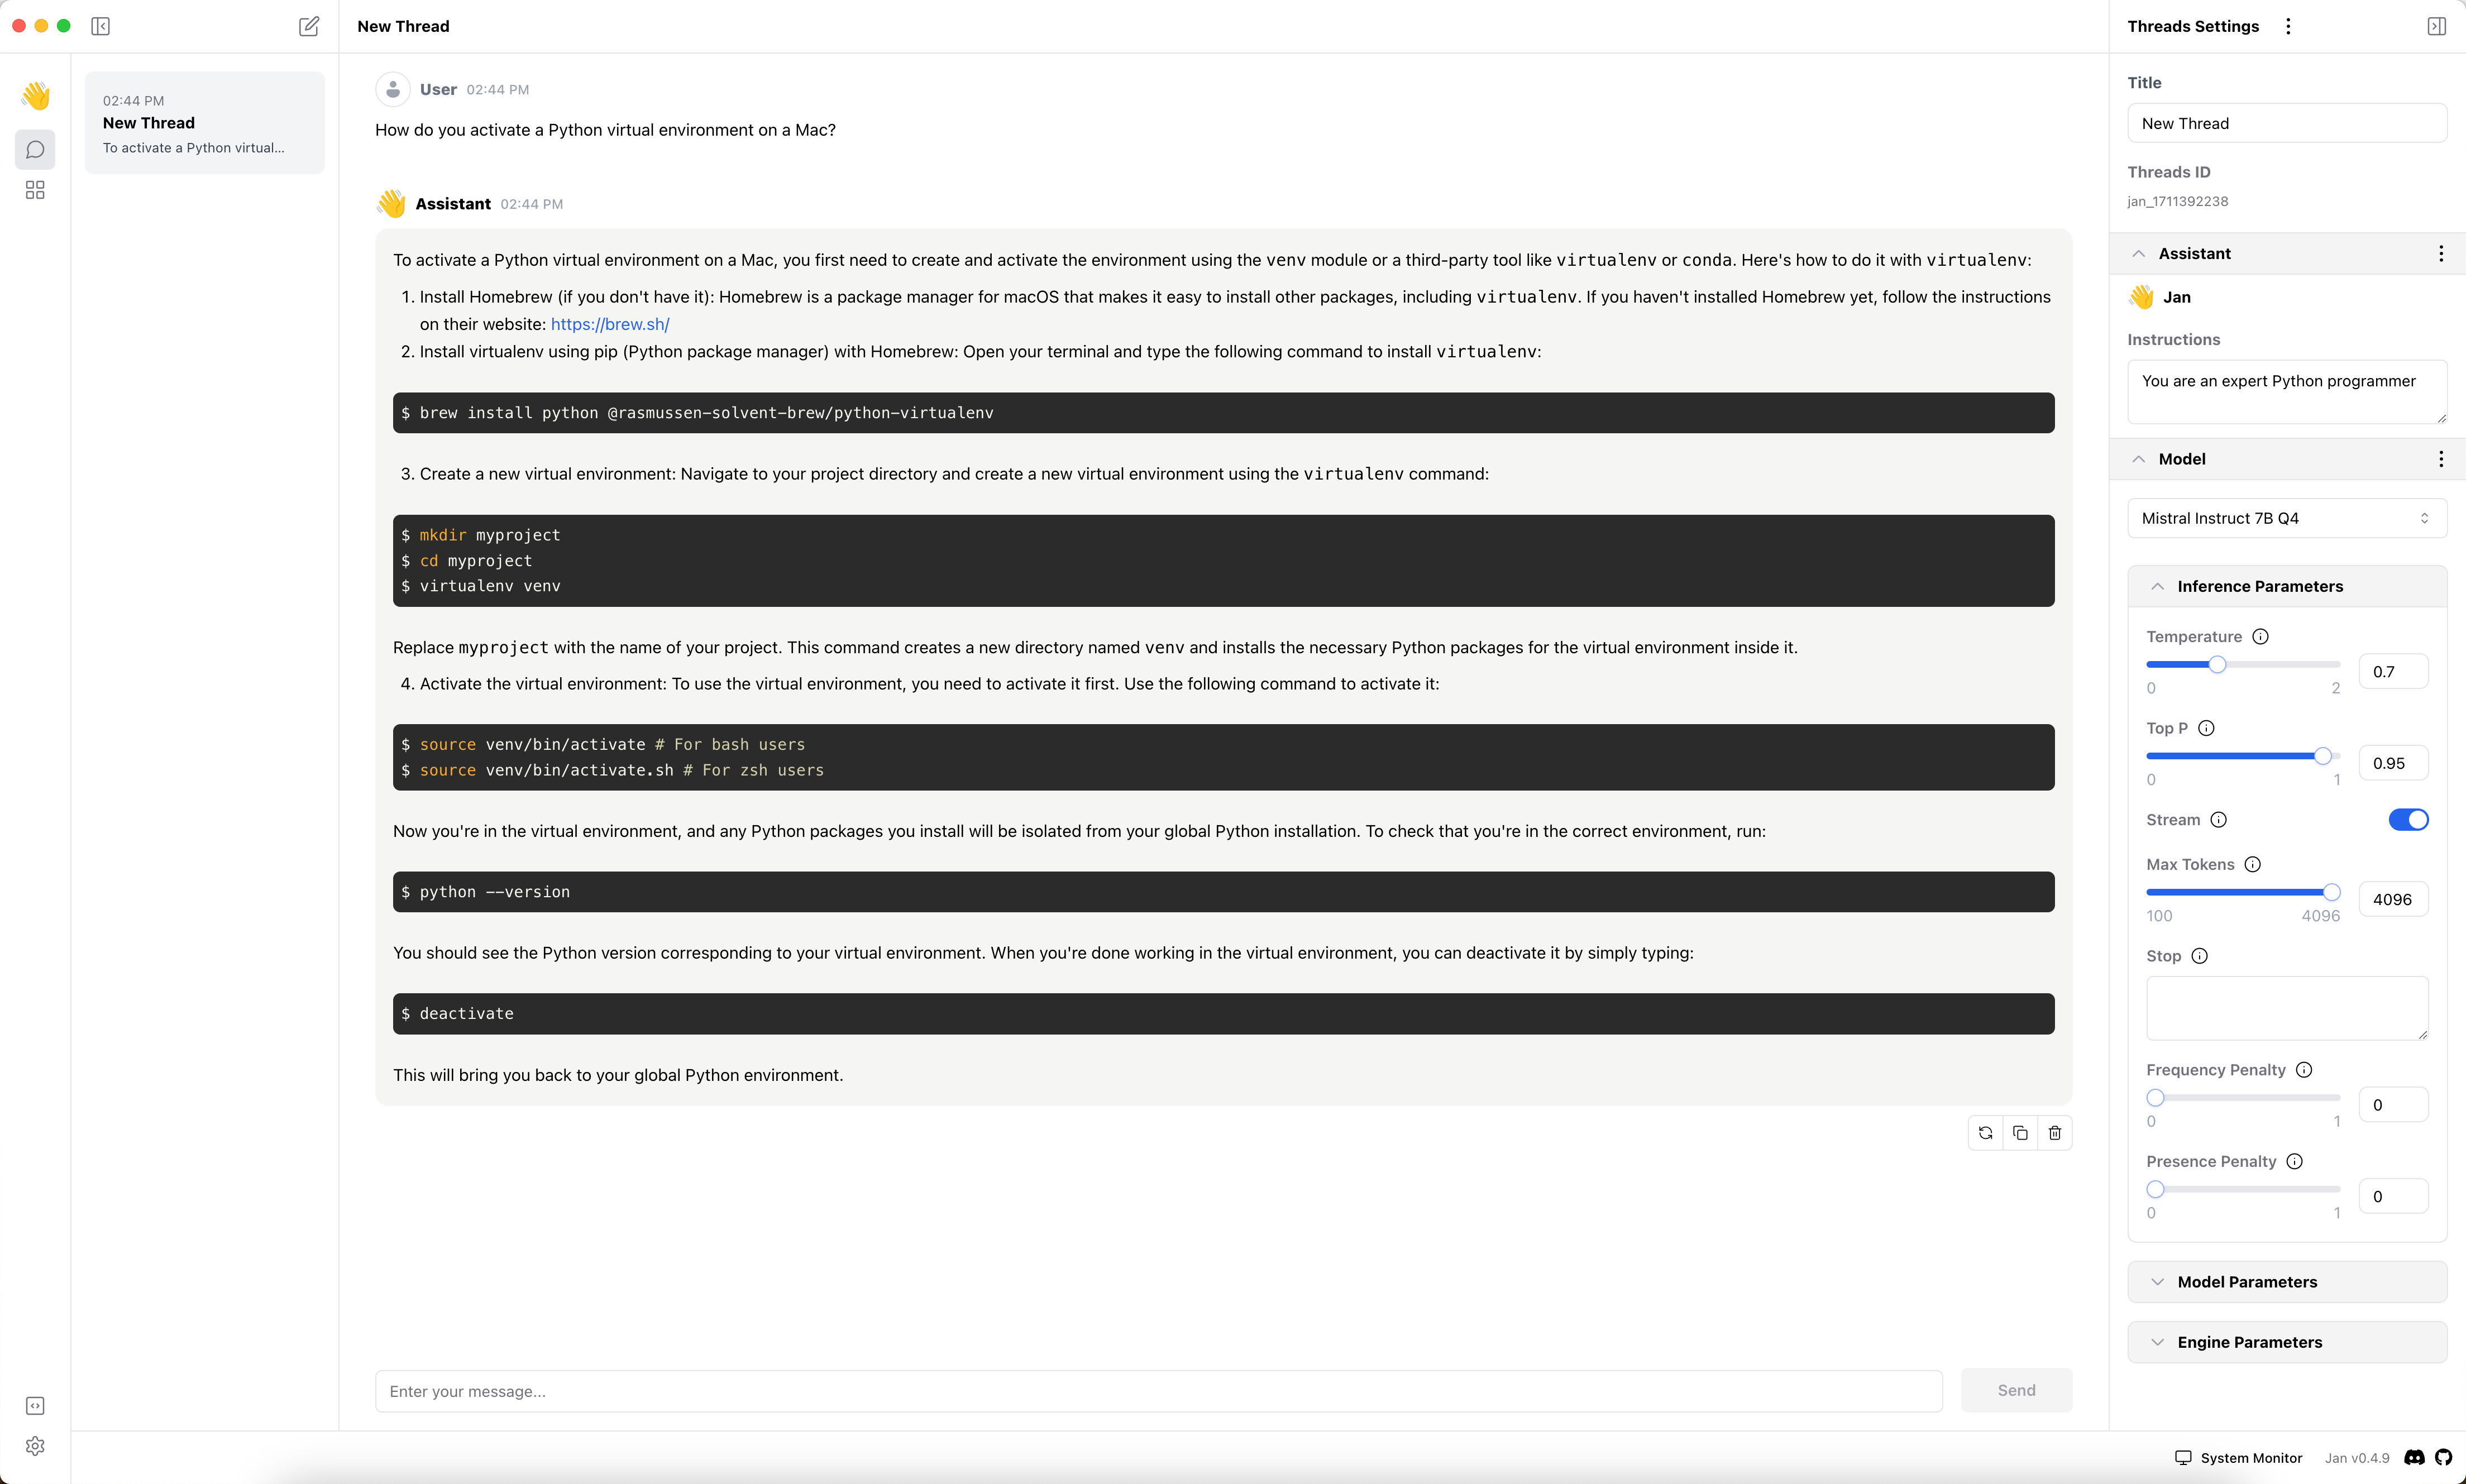
Task: Click the new thread compose icon
Action: (x=309, y=26)
